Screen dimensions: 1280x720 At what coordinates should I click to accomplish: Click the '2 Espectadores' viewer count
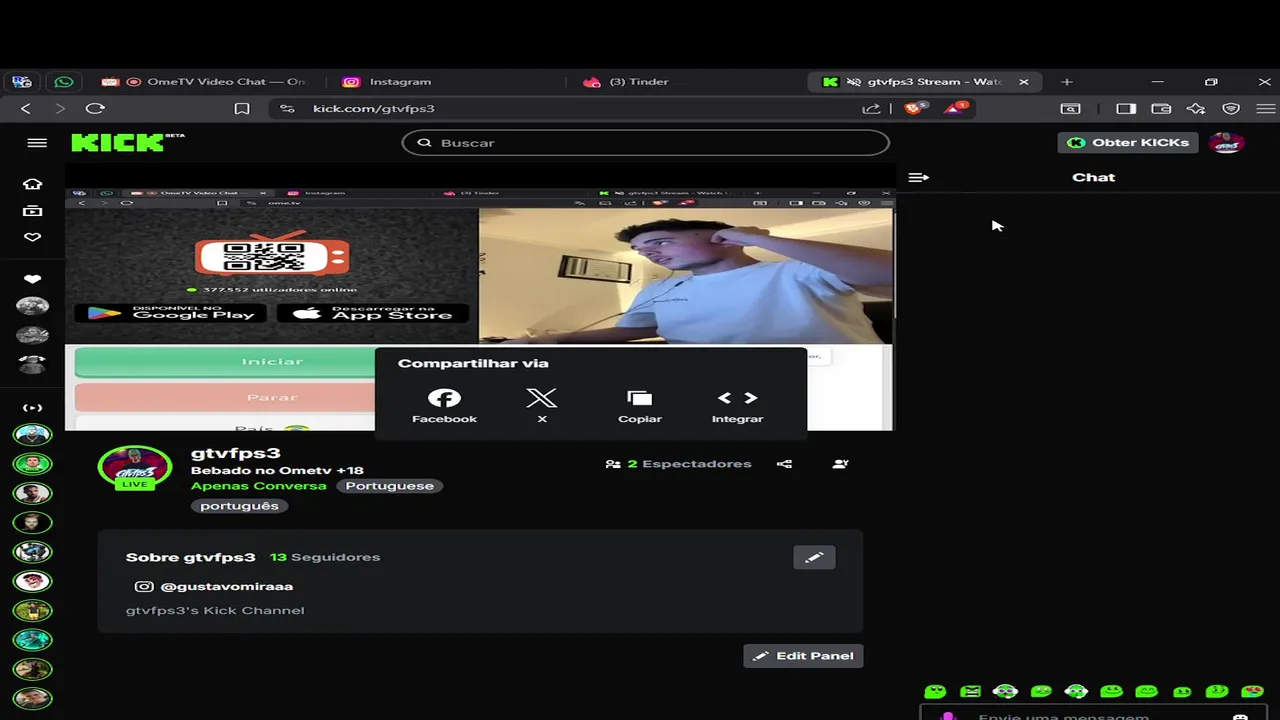[x=689, y=464]
